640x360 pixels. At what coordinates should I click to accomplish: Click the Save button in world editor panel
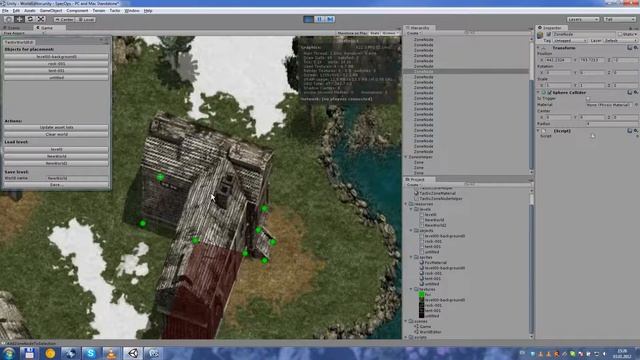pos(56,185)
